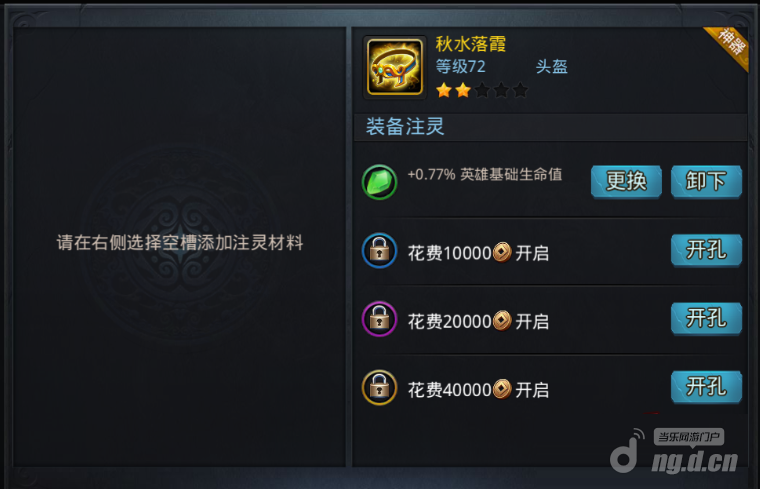Click the 请在右侧选择空槽添加注灵材料 hint text
The height and width of the screenshot is (489, 760).
pos(180,242)
